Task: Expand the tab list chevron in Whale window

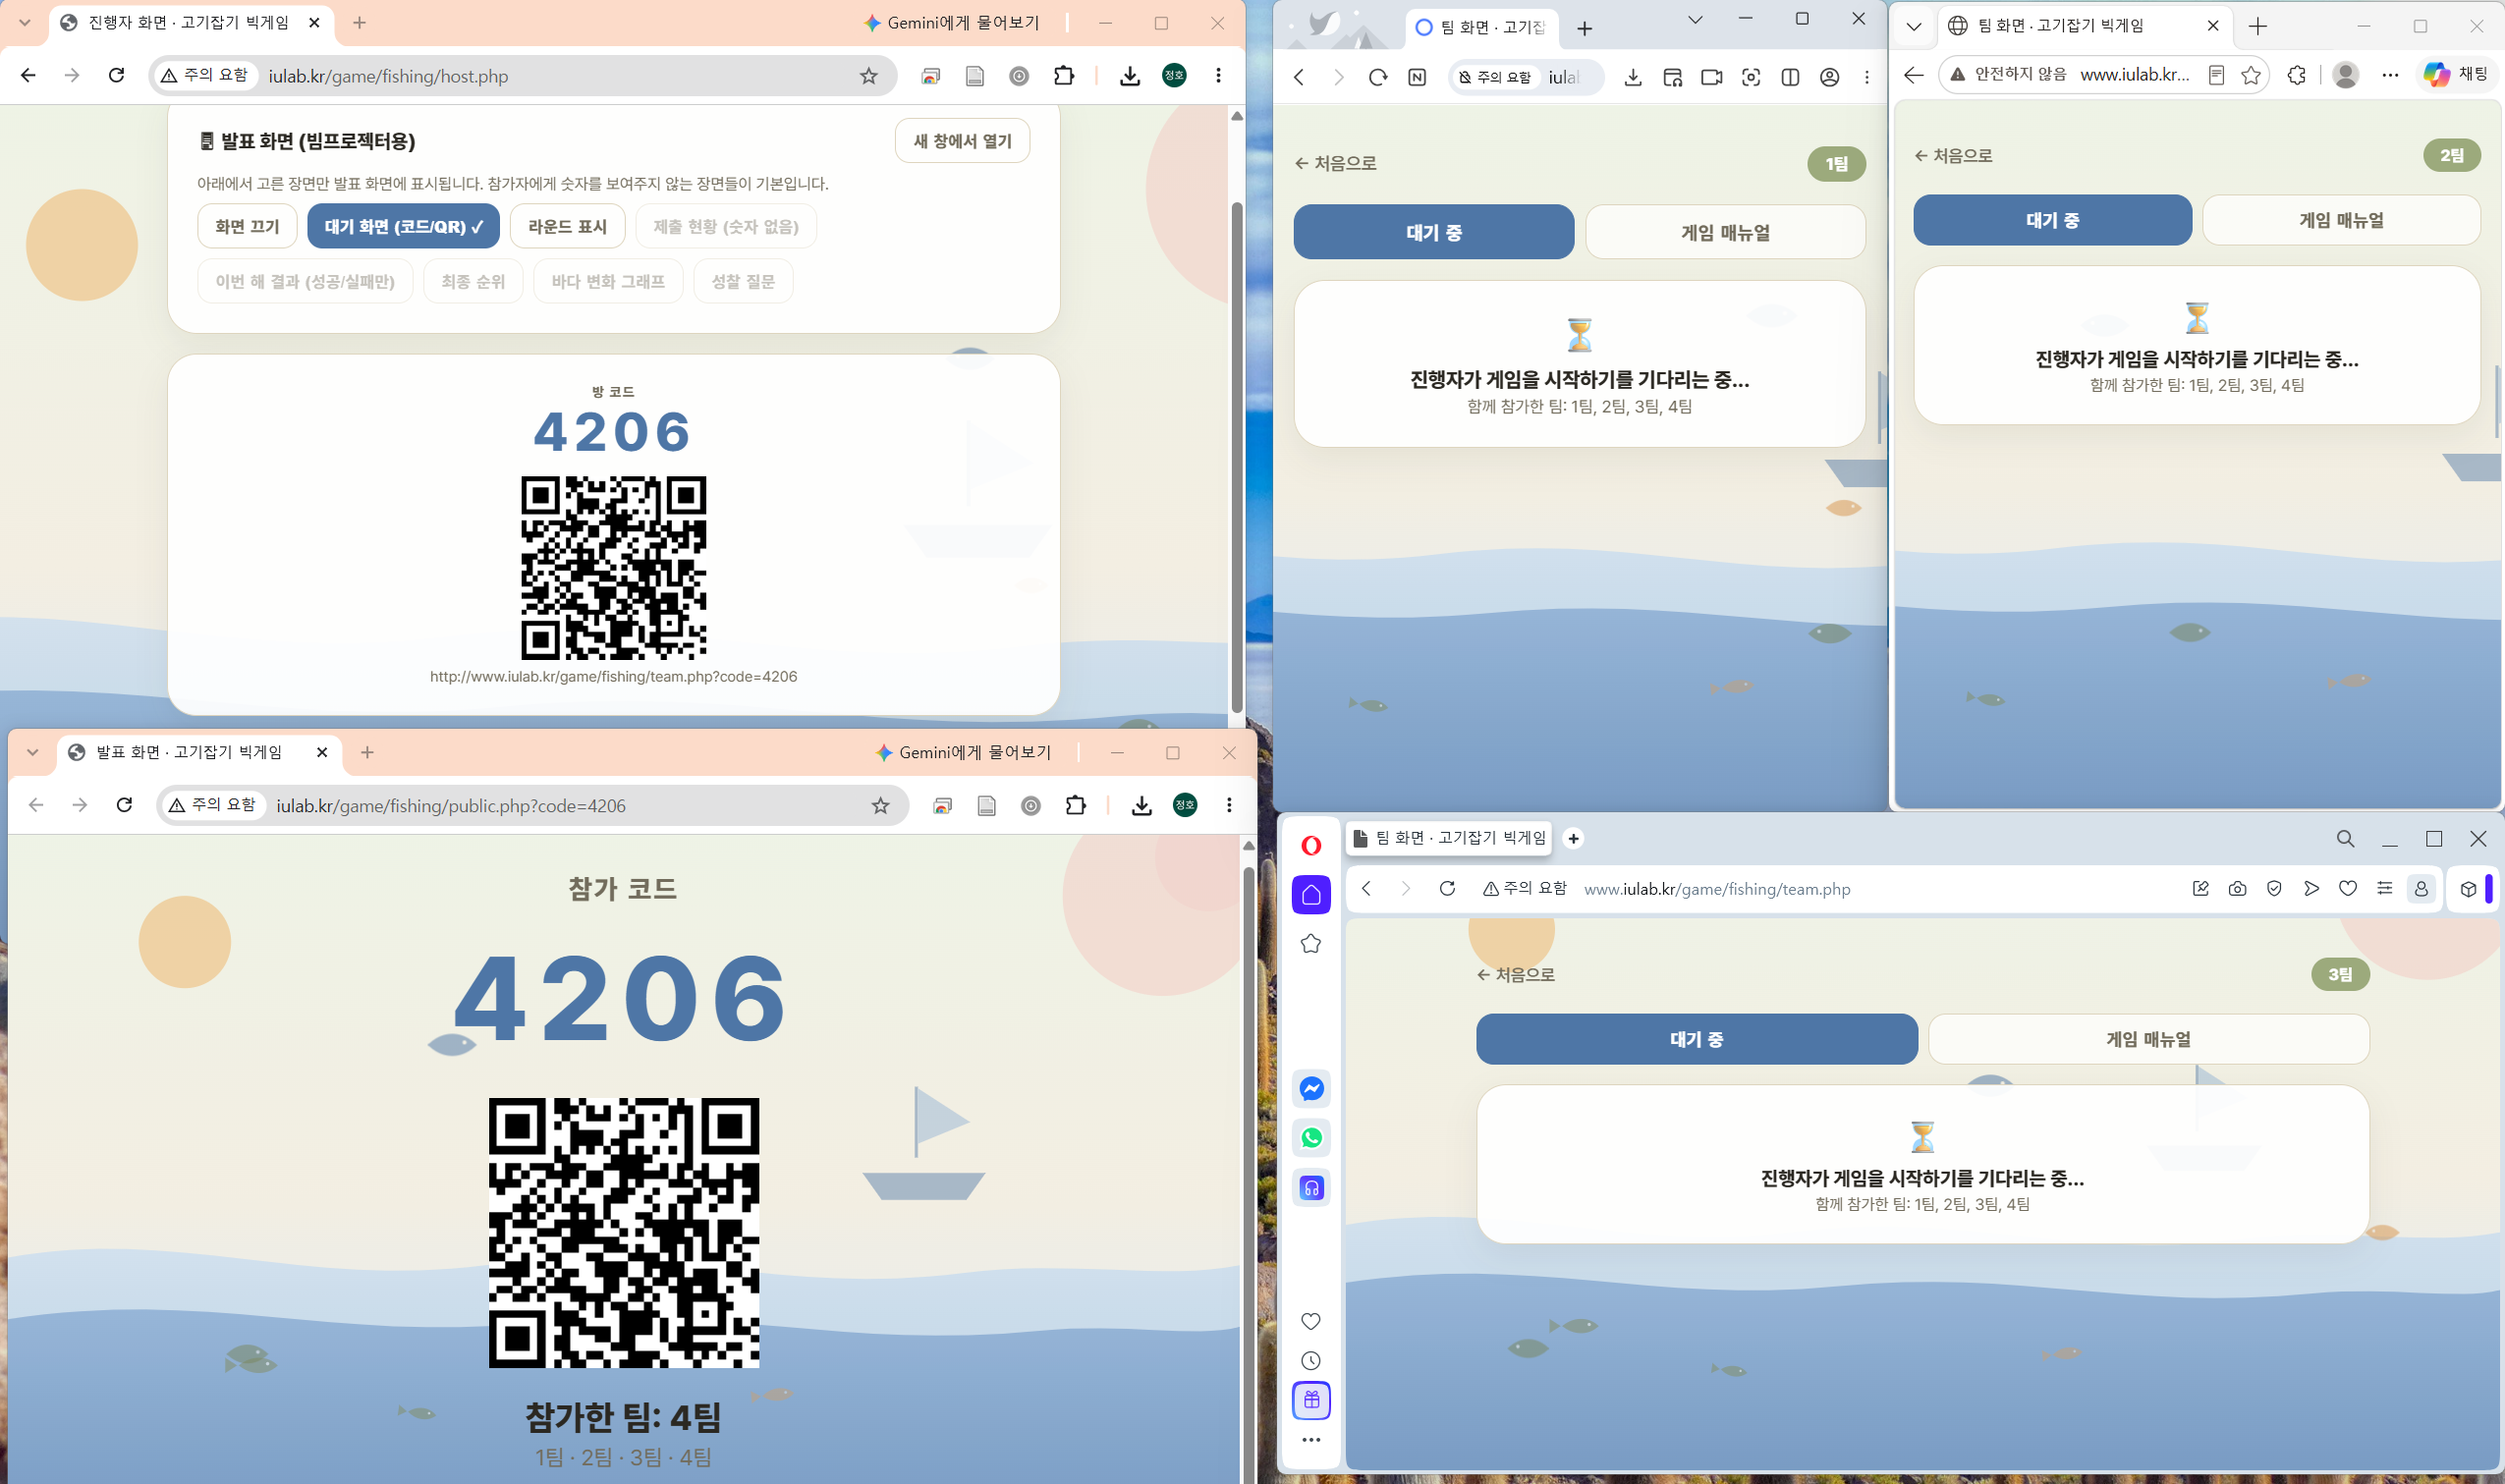Action: (1695, 20)
